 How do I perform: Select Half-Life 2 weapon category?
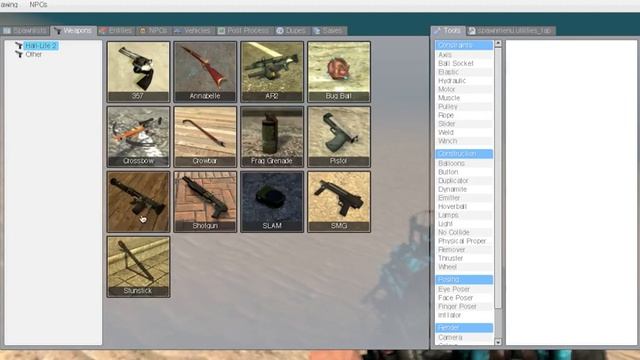(41, 45)
